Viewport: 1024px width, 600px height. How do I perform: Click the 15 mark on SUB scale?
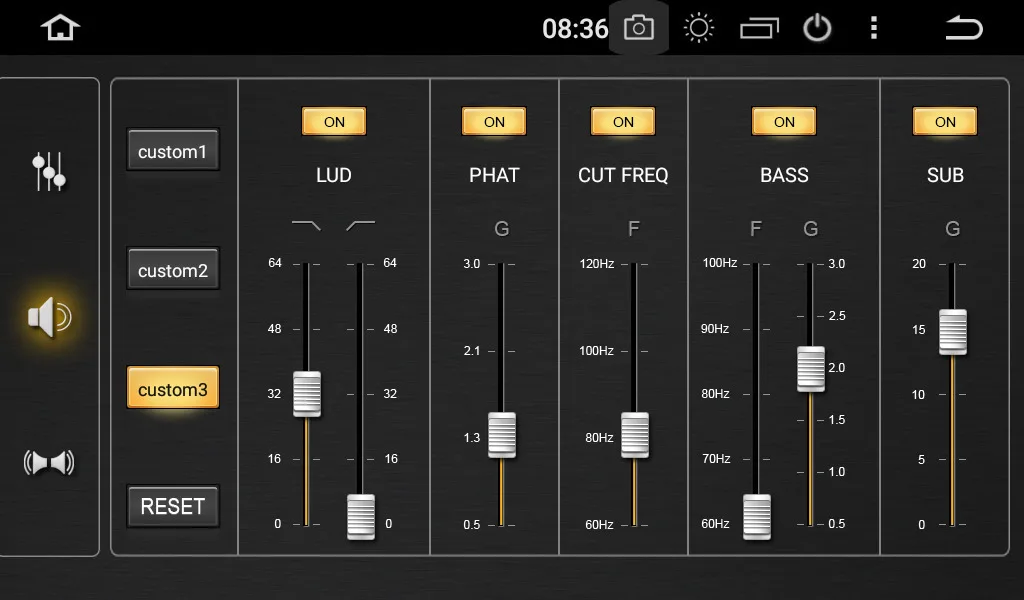919,330
